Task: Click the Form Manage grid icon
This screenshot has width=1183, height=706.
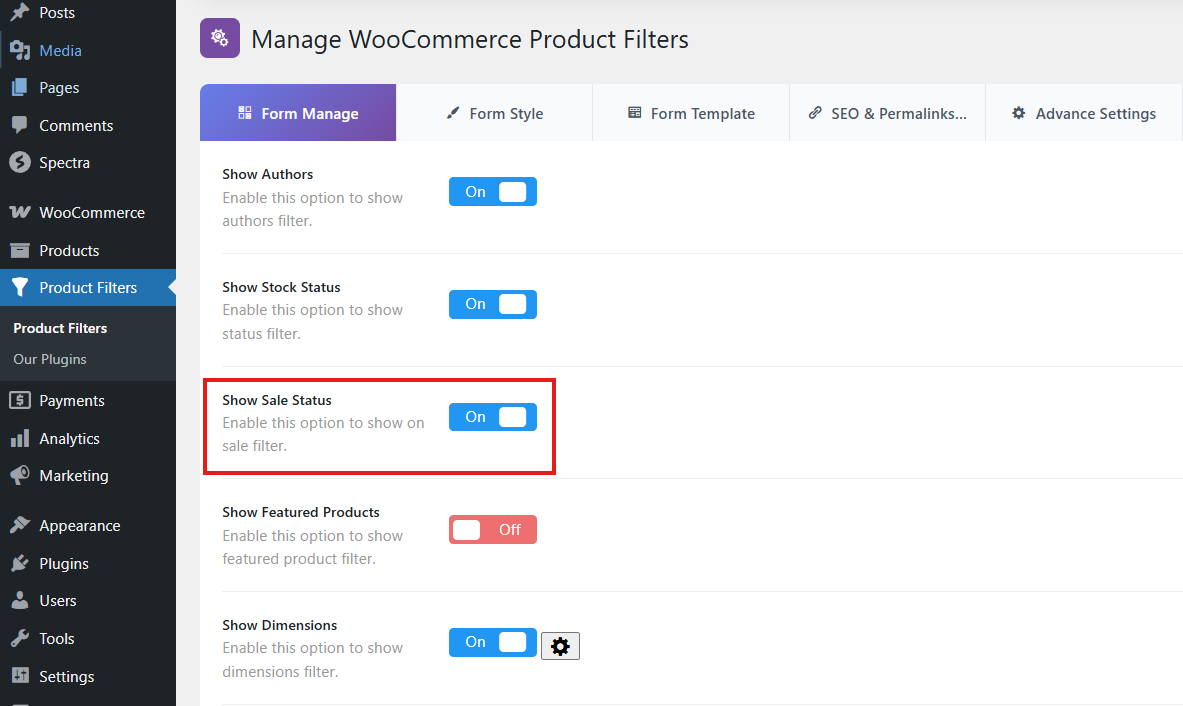Action: click(x=244, y=112)
